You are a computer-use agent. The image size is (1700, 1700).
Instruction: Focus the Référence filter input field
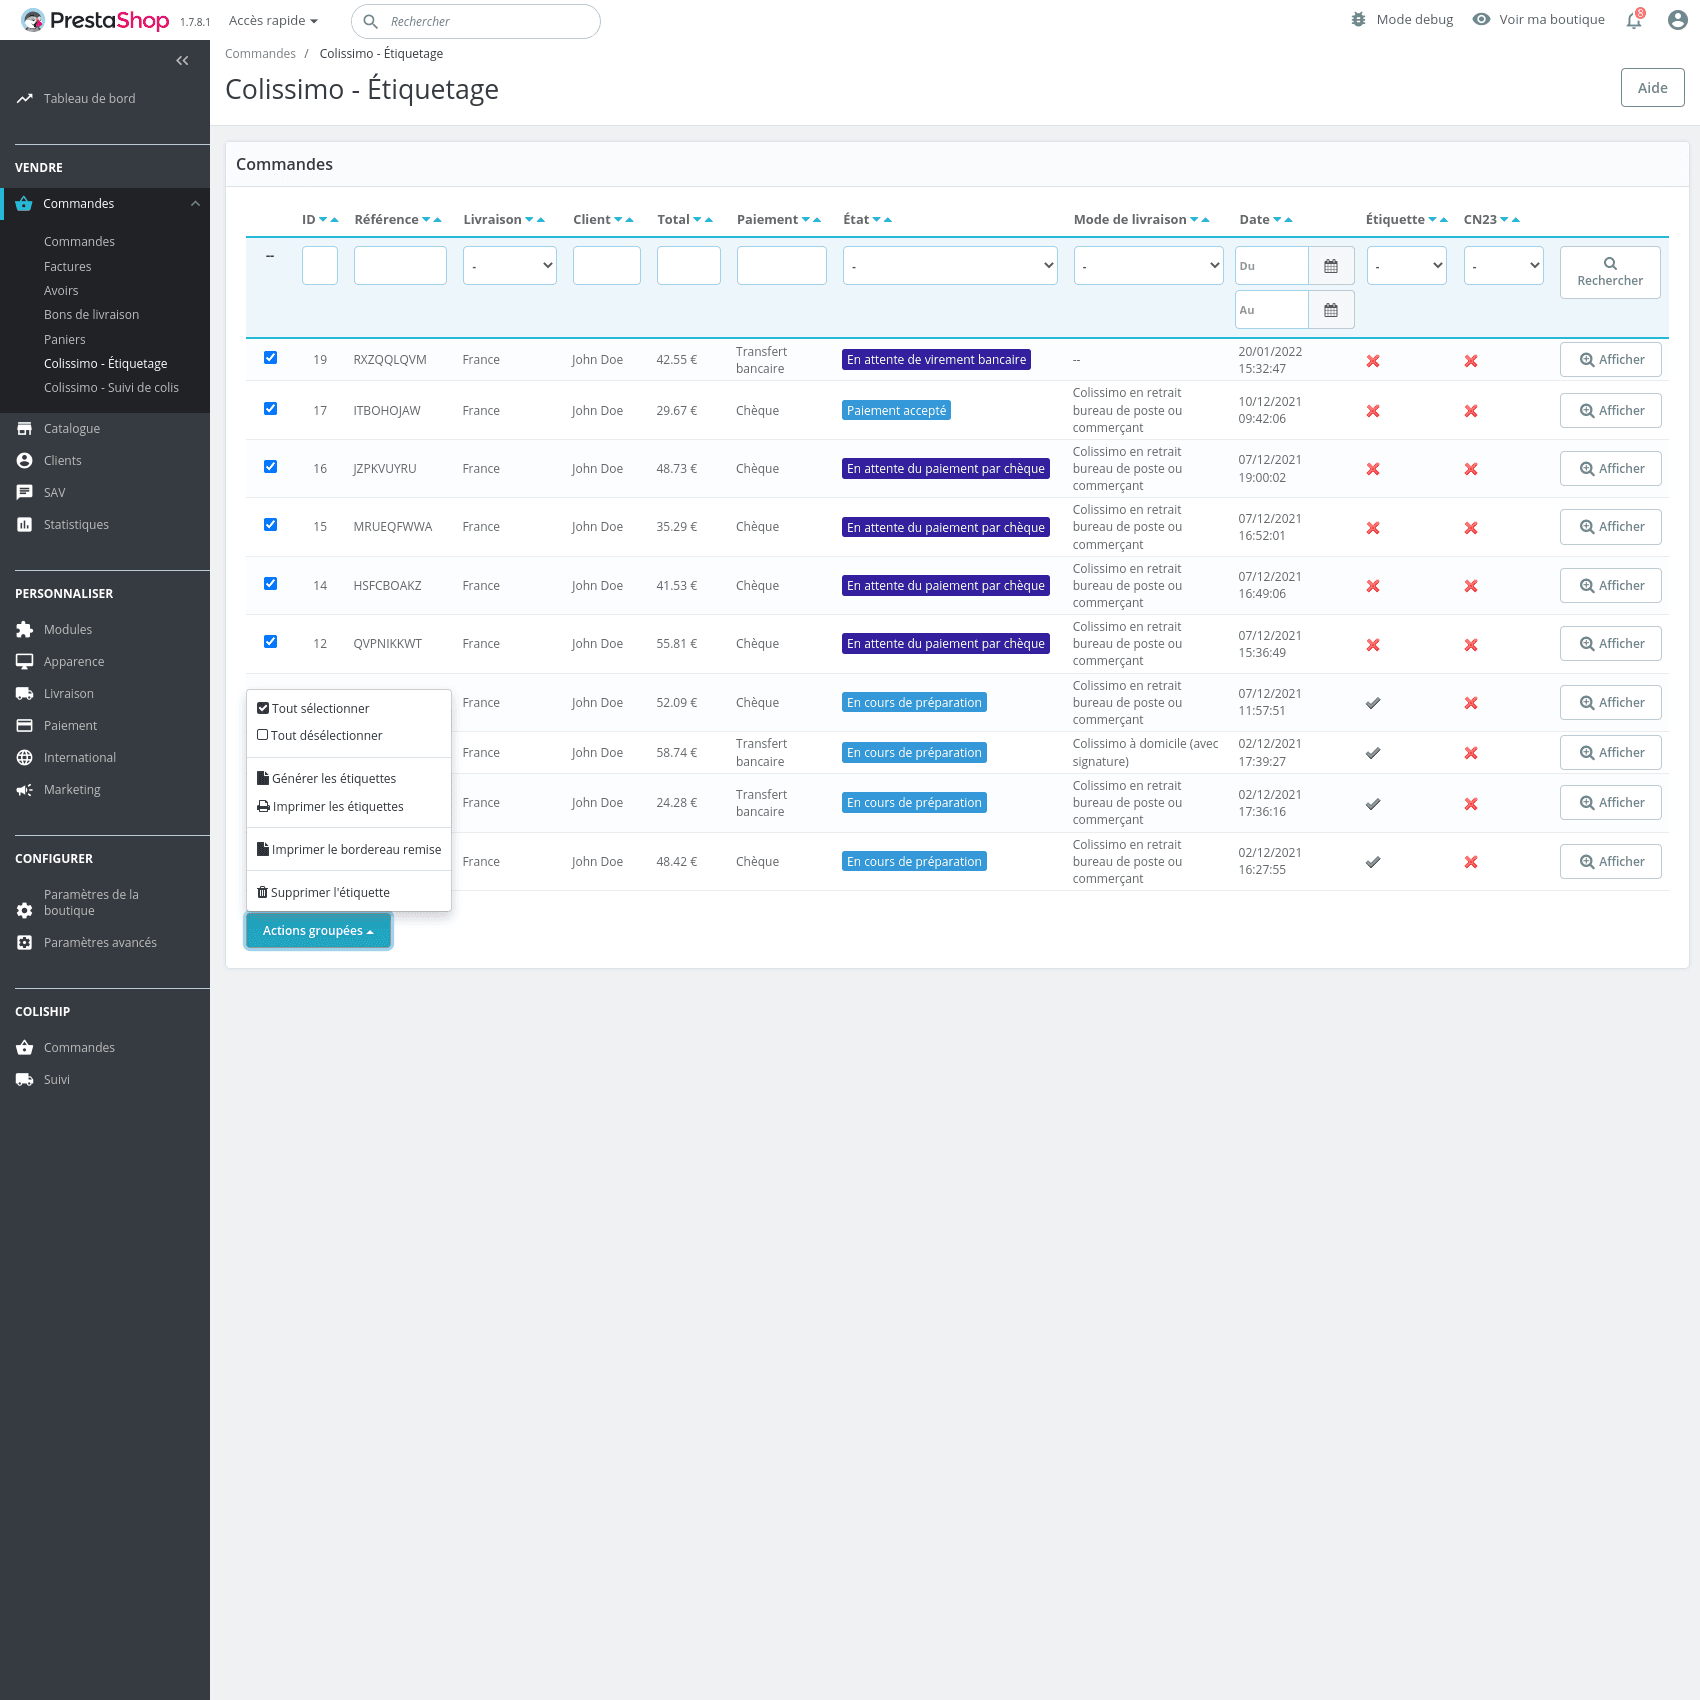(x=400, y=266)
